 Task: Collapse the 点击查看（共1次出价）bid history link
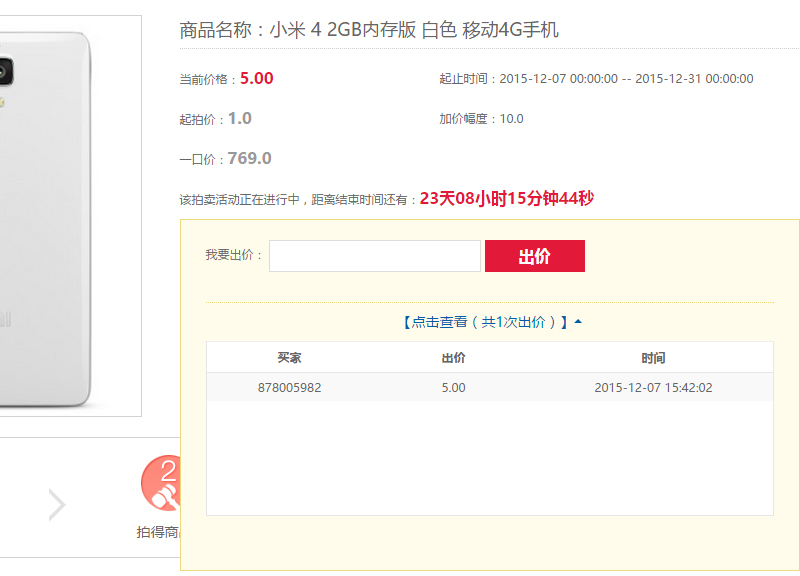click(485, 322)
